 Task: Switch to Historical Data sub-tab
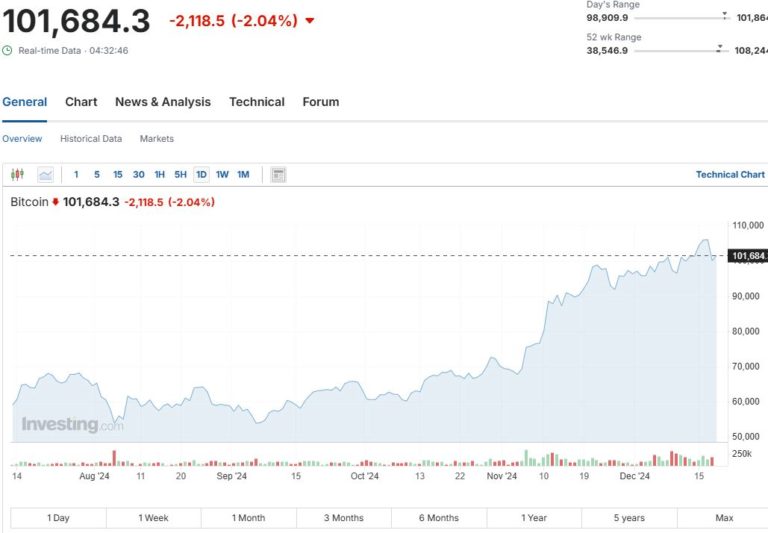[91, 139]
